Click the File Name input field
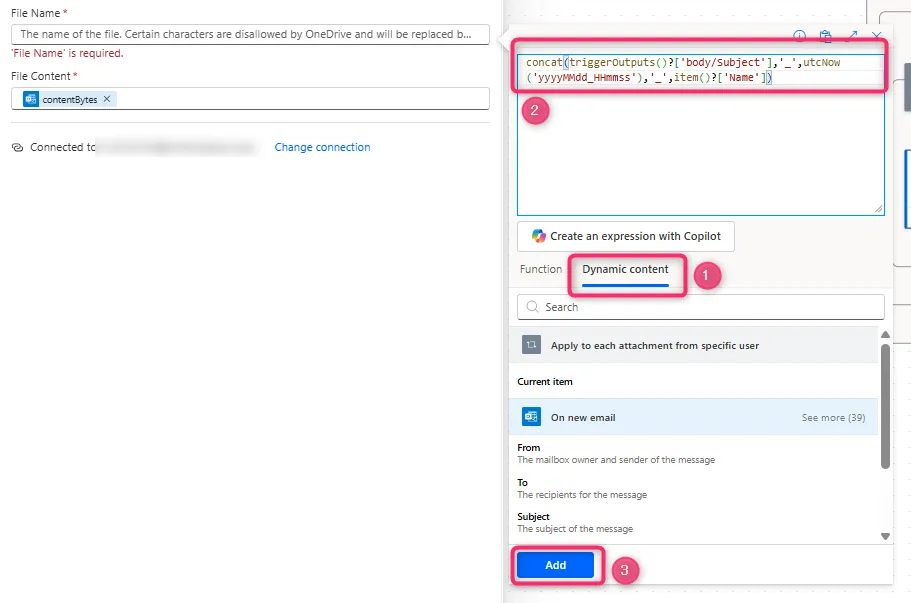Viewport: 911px width, 603px height. click(250, 34)
